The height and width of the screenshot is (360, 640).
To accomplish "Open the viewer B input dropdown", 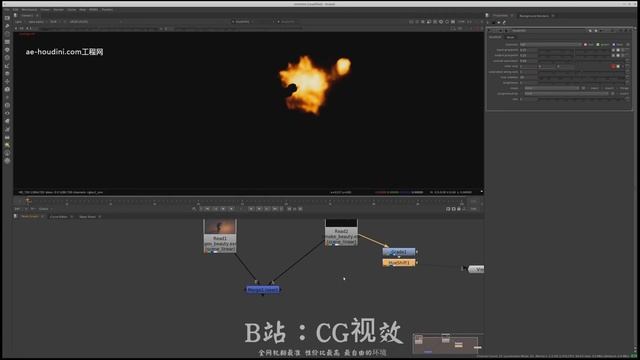I will [289, 22].
